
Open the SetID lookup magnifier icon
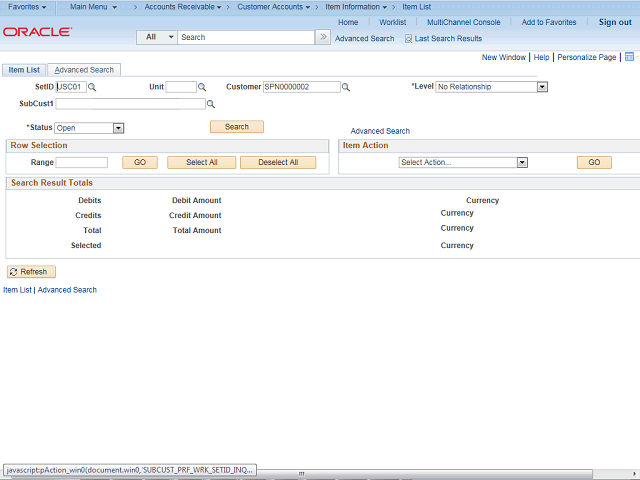point(92,87)
